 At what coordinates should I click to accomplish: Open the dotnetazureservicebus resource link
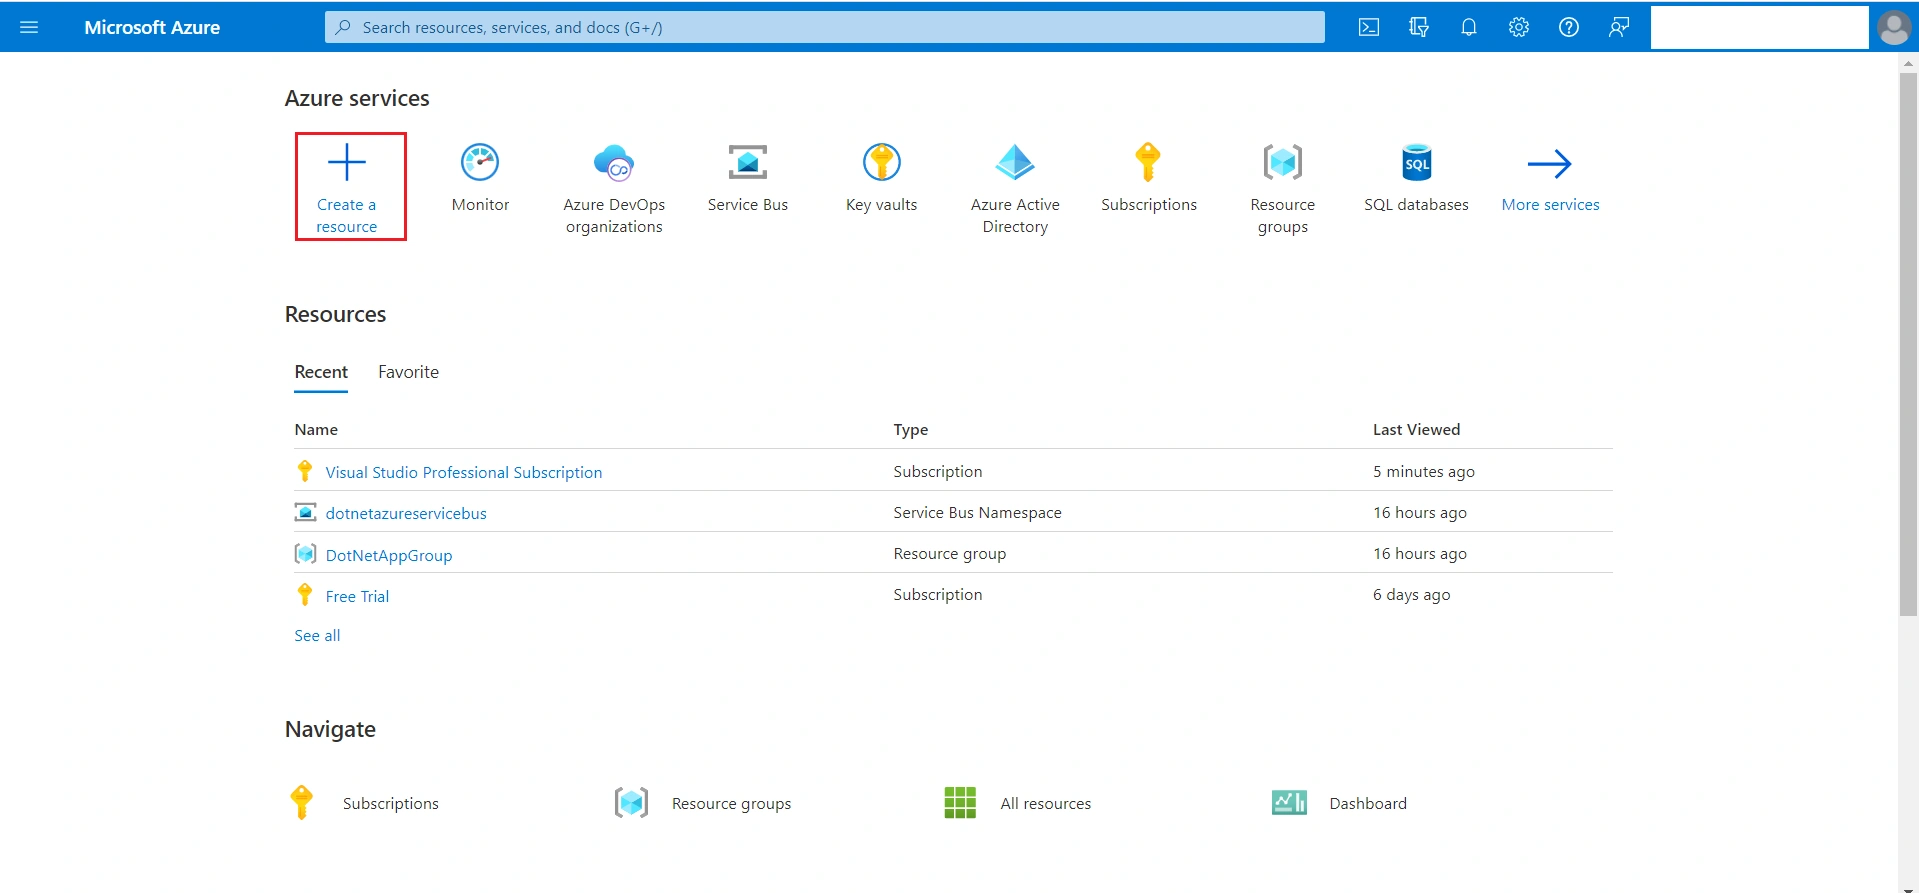[x=406, y=513]
